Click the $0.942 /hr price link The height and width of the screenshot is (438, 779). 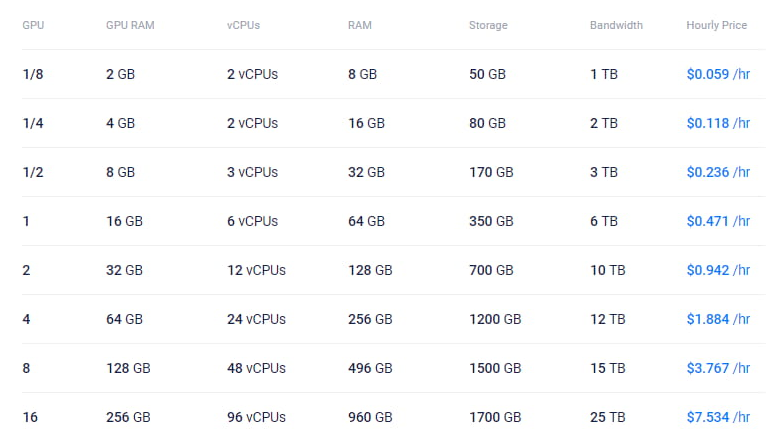point(718,270)
